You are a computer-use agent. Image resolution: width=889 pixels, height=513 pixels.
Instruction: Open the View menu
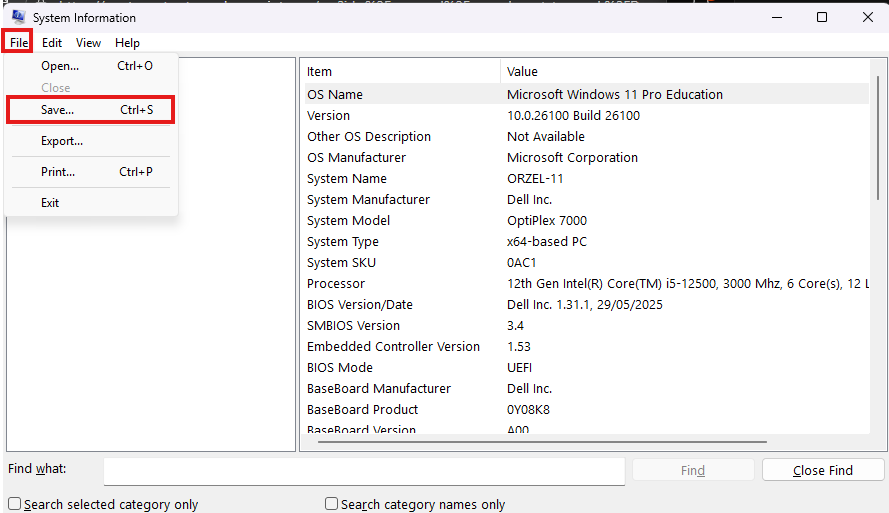(x=88, y=43)
